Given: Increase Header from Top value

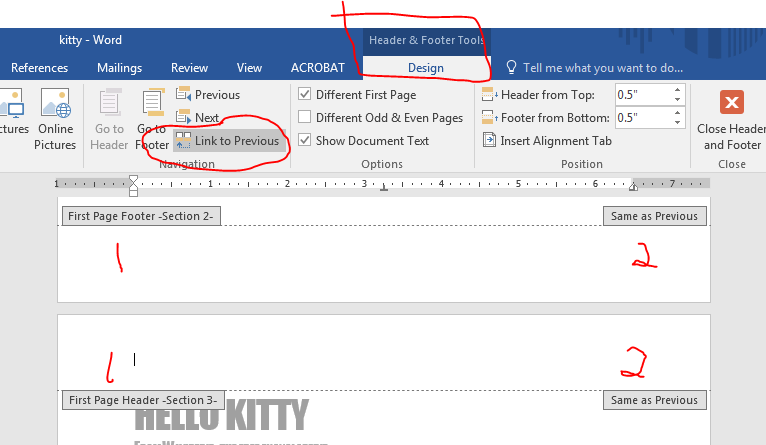Looking at the screenshot, I should pos(678,90).
